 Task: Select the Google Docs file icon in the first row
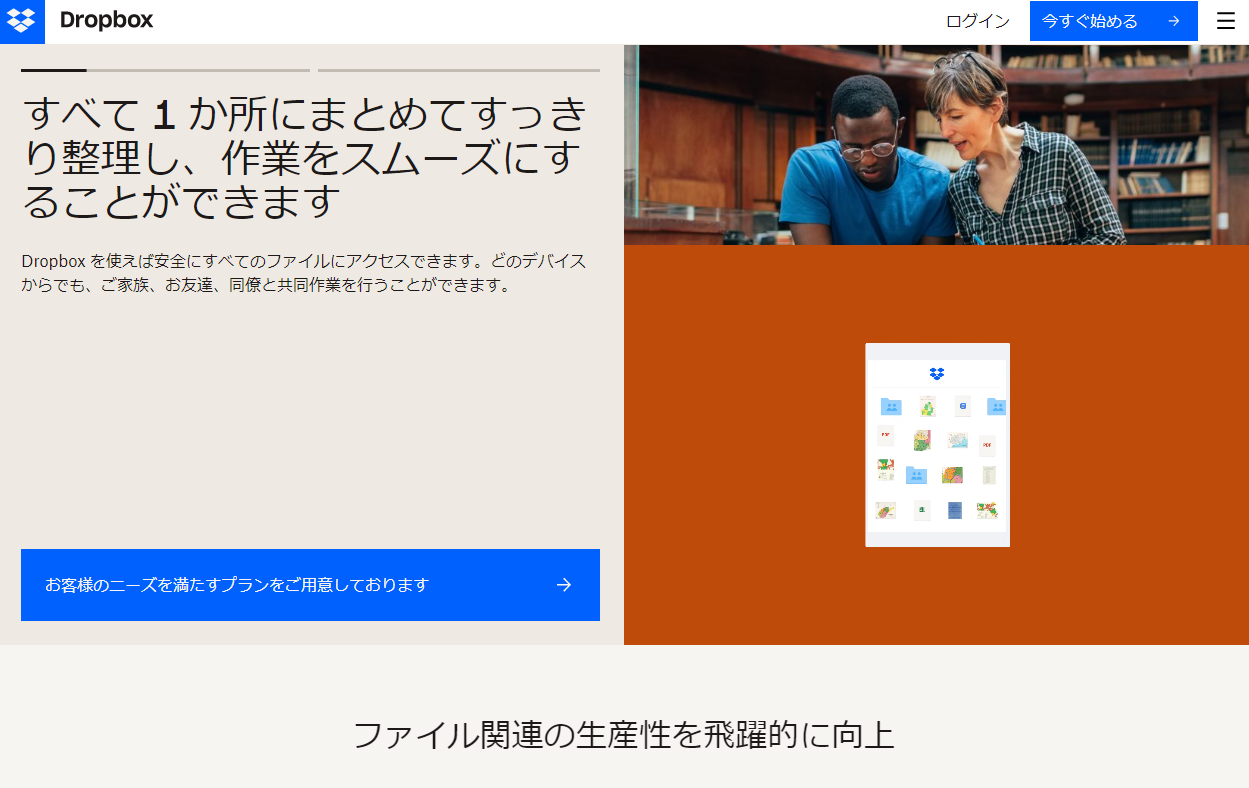pyautogui.click(x=962, y=405)
